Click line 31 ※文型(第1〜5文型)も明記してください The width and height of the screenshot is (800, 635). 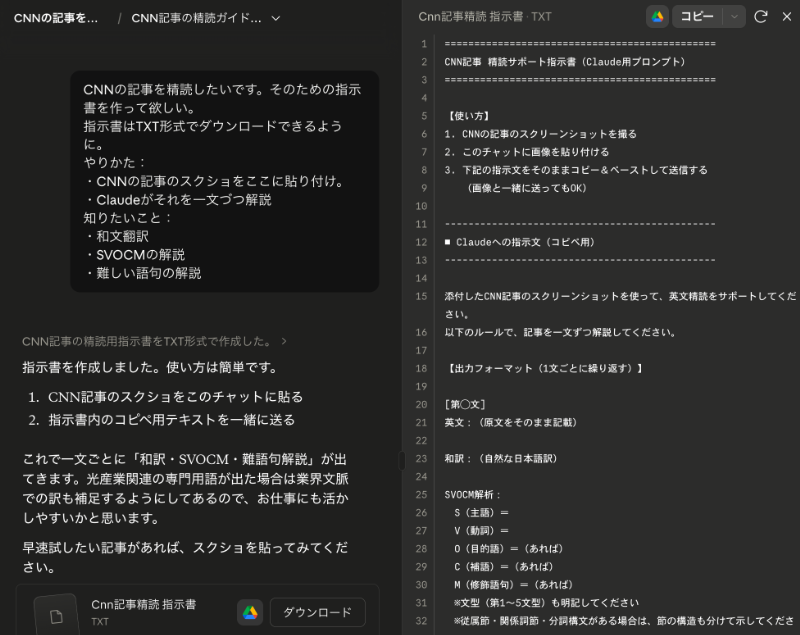tap(546, 602)
